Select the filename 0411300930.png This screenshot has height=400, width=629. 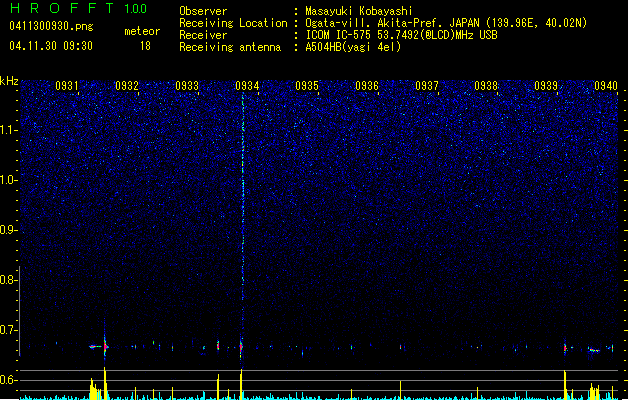pyautogui.click(x=51, y=26)
